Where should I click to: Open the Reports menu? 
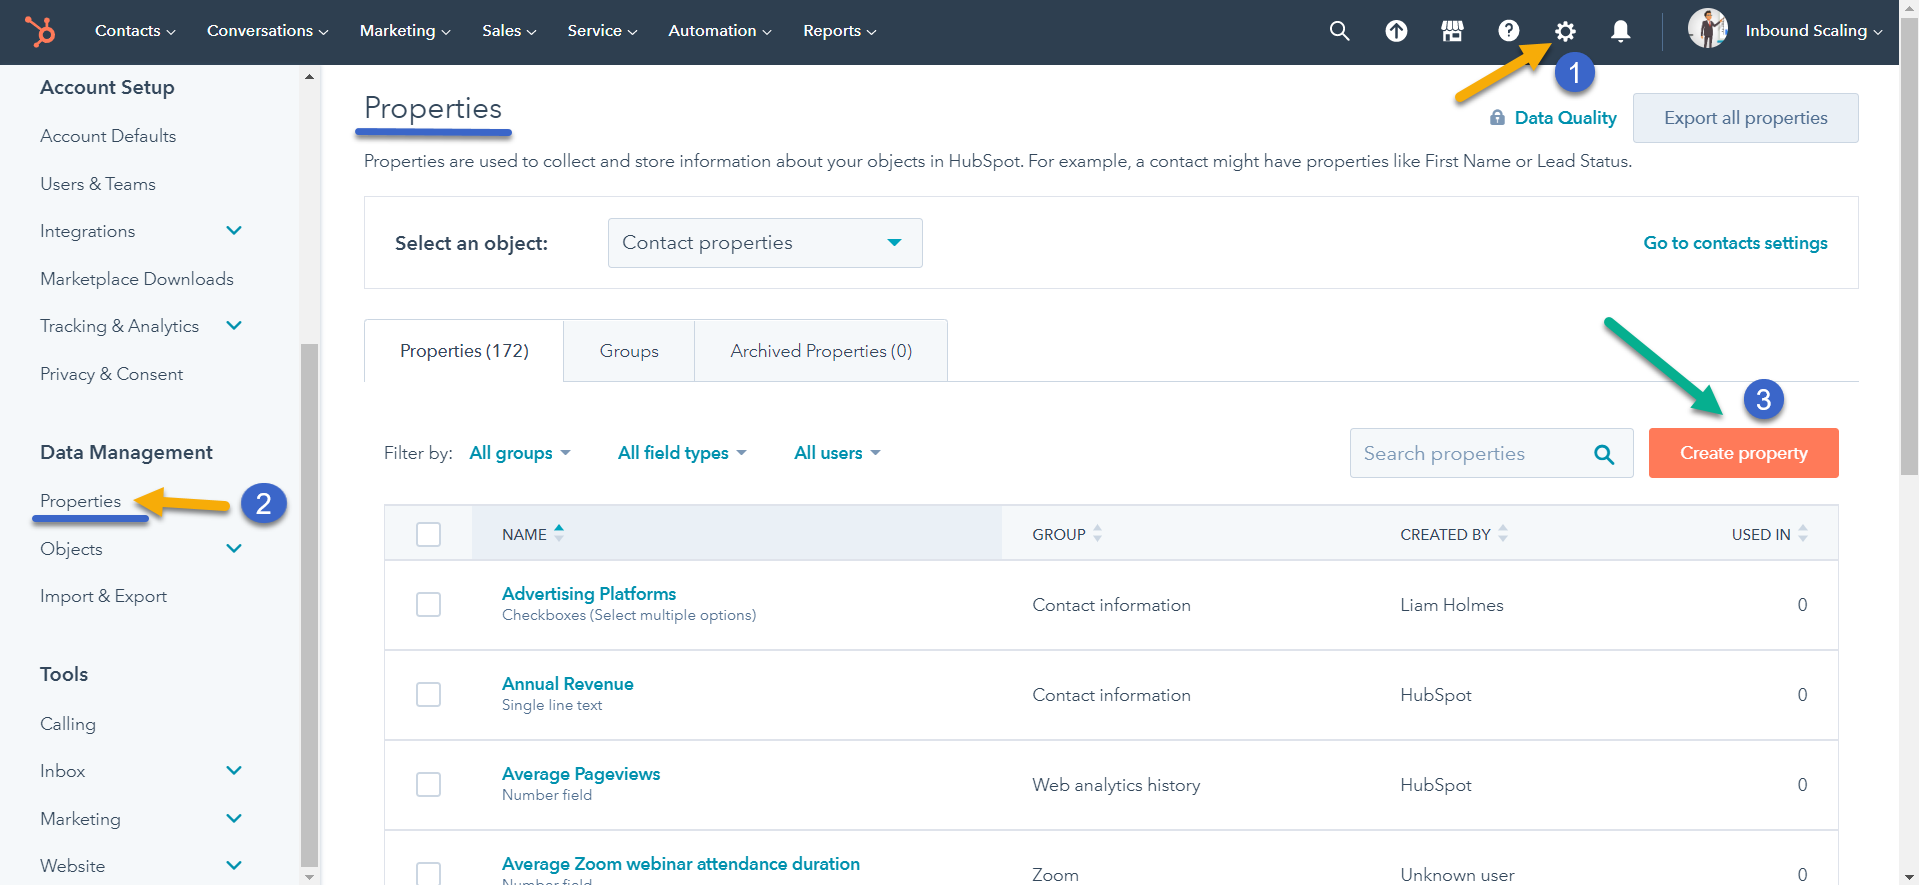click(840, 31)
